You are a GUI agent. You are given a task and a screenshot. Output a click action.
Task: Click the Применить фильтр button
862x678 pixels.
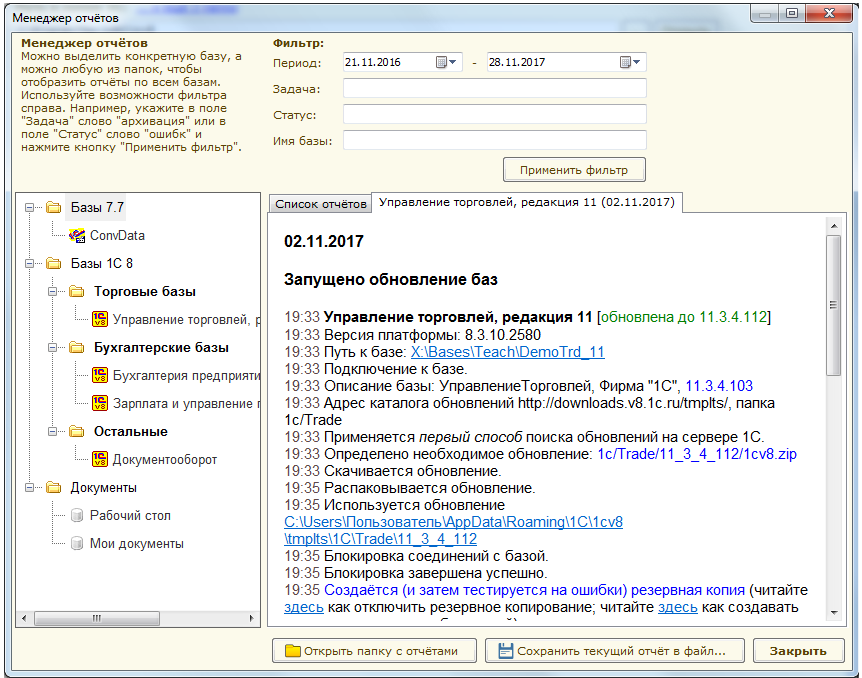click(x=574, y=170)
